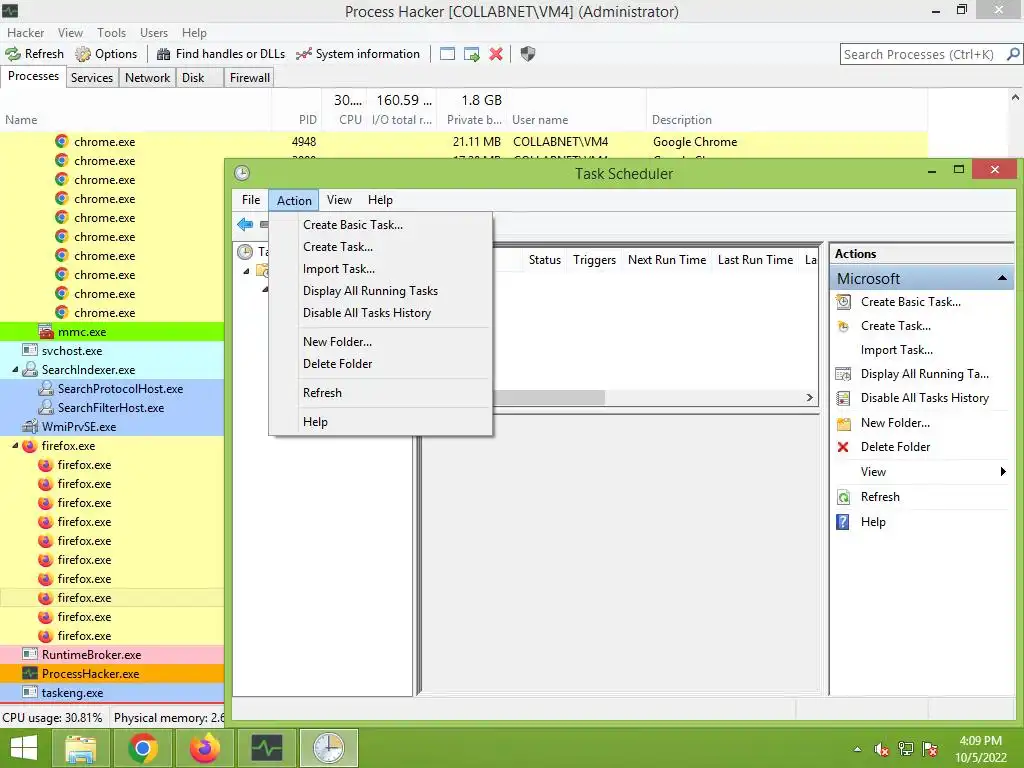
Task: Open Firefox from the taskbar
Action: click(204, 748)
